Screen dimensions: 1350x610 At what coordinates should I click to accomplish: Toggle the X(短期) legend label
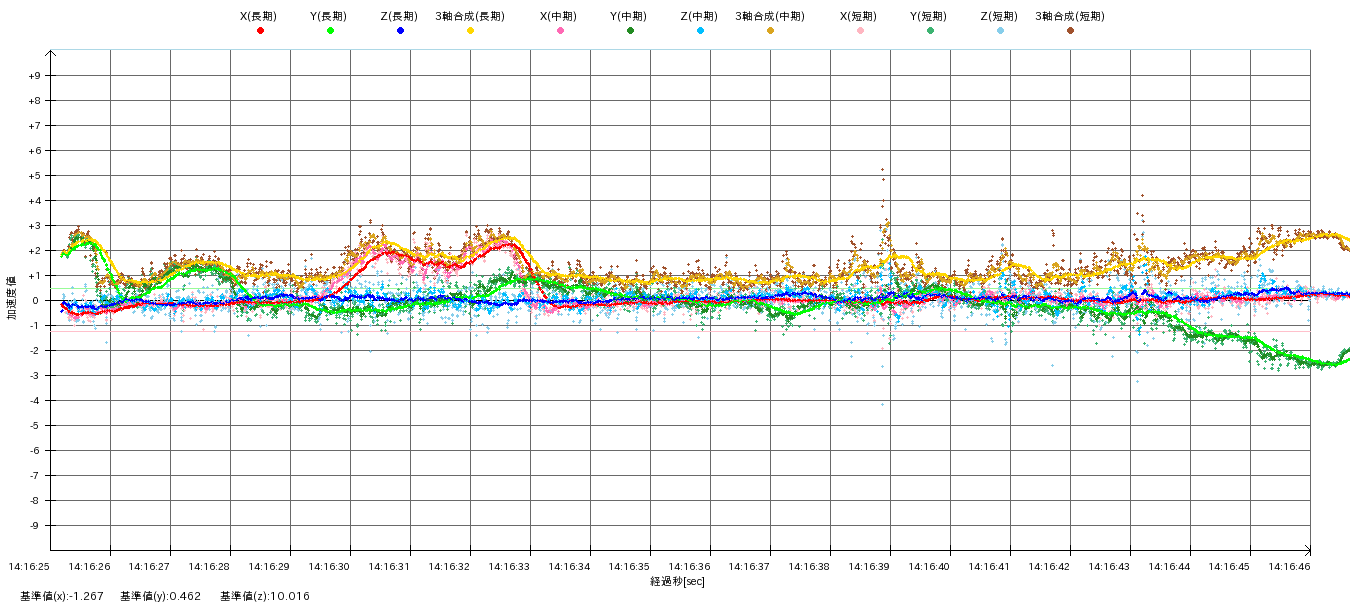pos(859,16)
